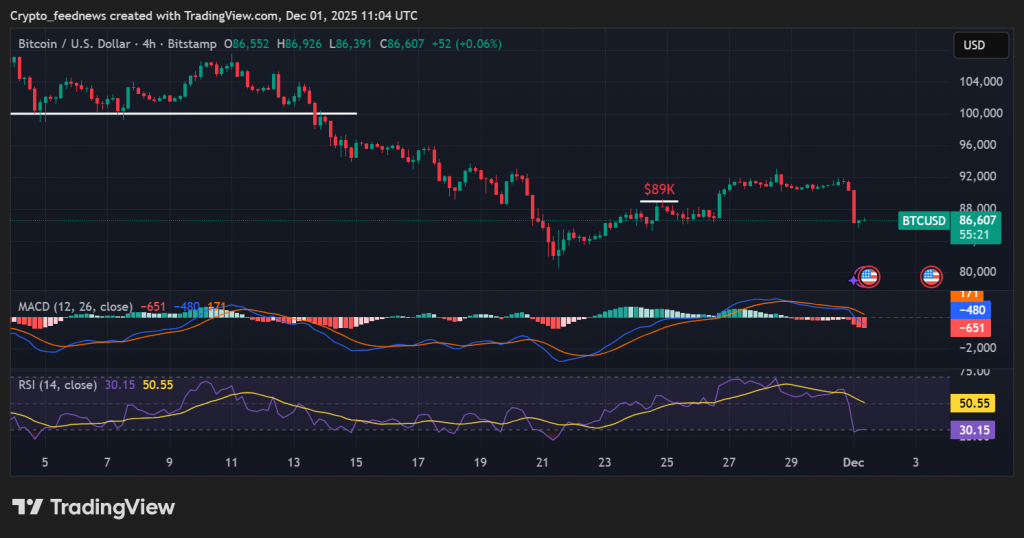Screen dimensions: 1024x538
Task: Click the 55:21 candle countdown timer
Action: [x=974, y=235]
